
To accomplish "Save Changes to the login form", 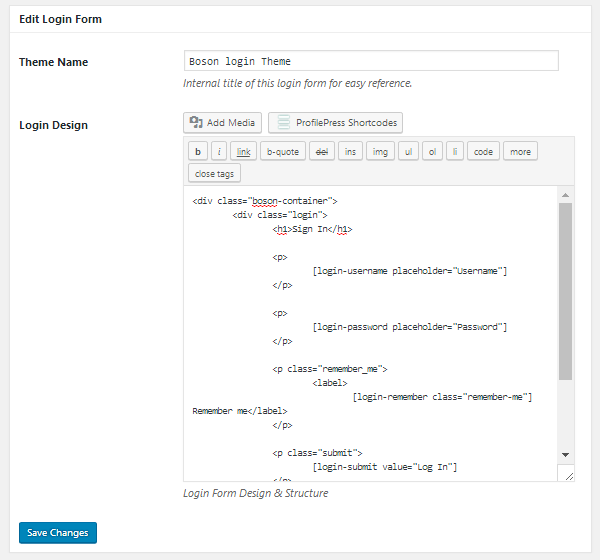I will pyautogui.click(x=58, y=532).
